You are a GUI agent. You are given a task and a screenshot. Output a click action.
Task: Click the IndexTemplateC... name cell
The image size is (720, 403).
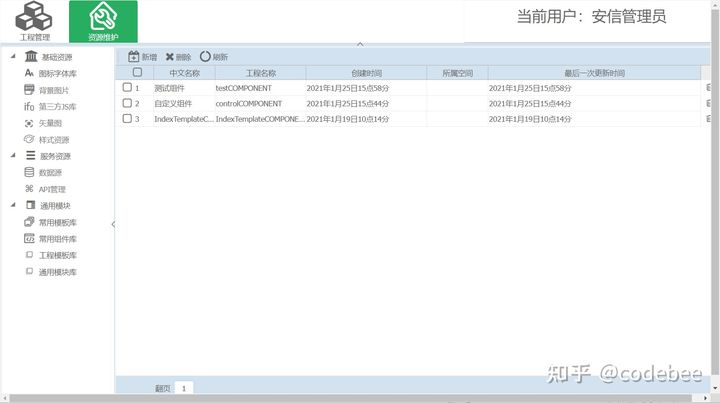(184, 119)
